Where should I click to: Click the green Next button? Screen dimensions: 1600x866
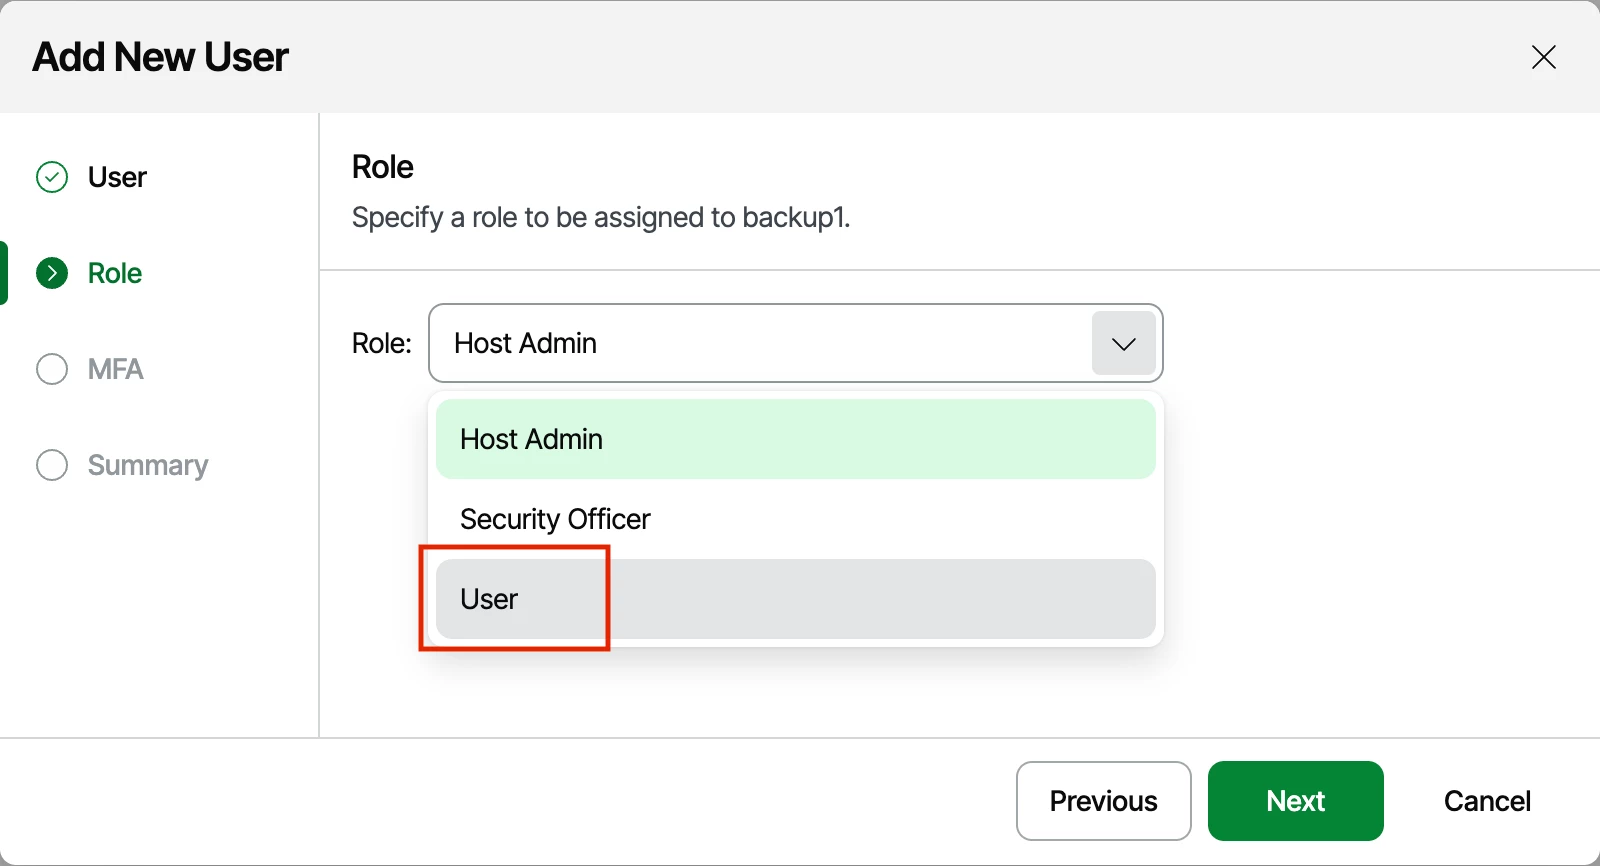[x=1295, y=801]
